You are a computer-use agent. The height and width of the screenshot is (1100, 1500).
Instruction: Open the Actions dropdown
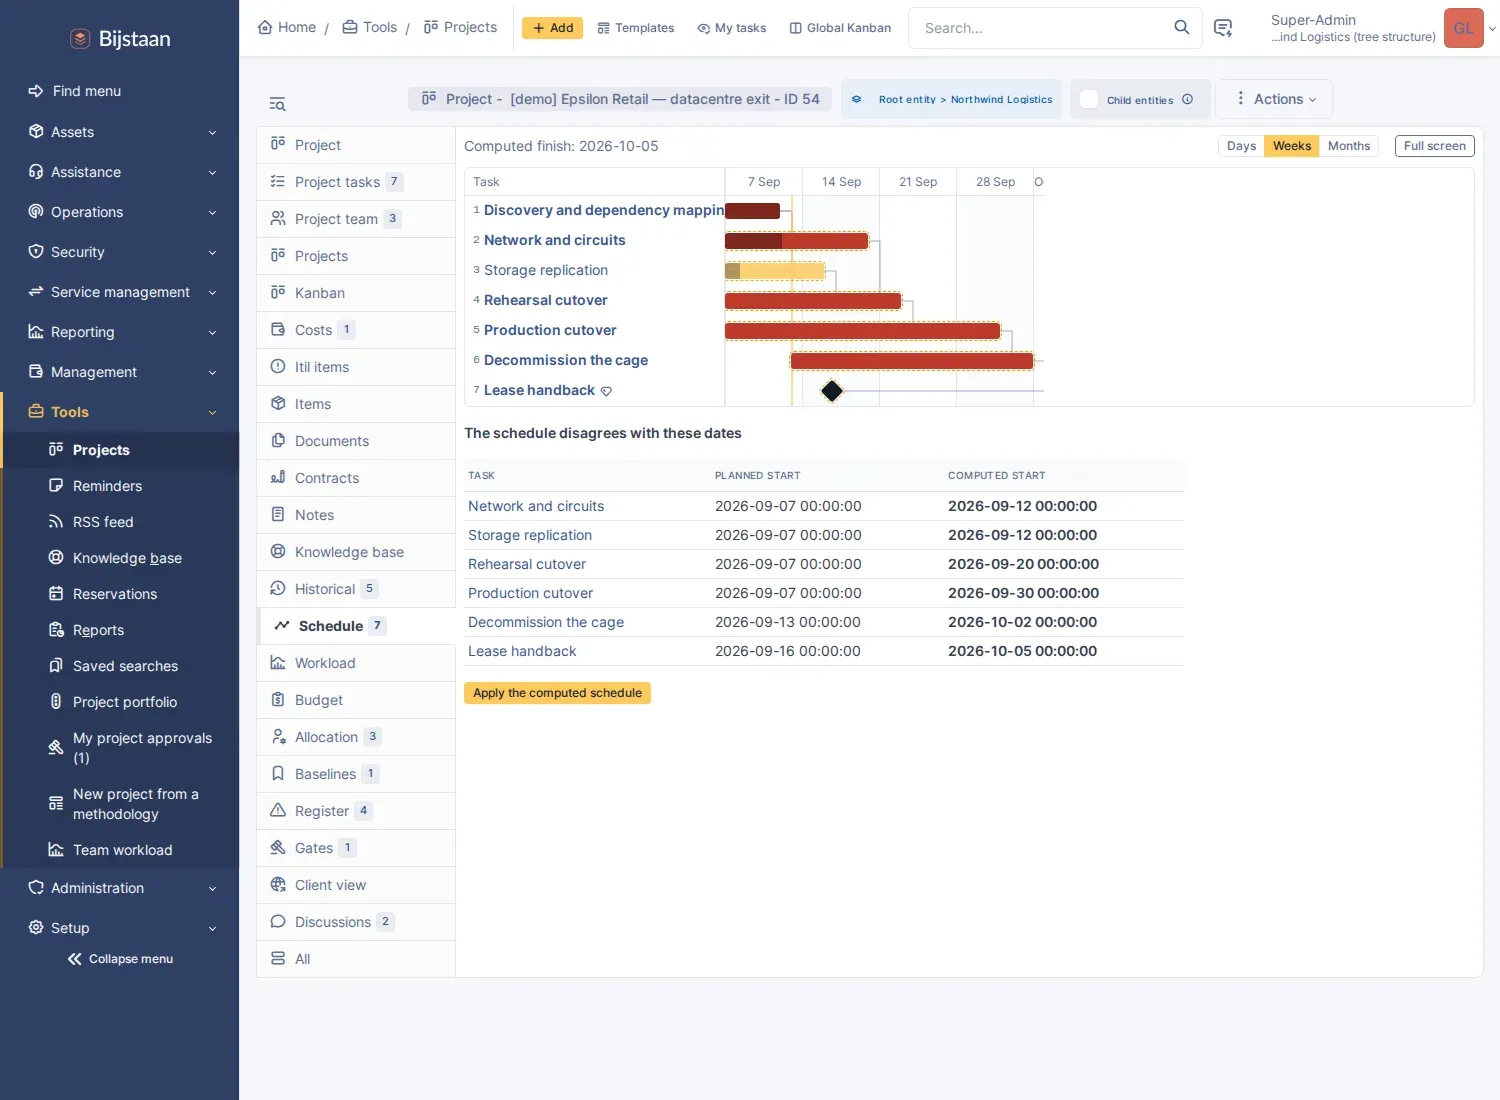[1275, 99]
